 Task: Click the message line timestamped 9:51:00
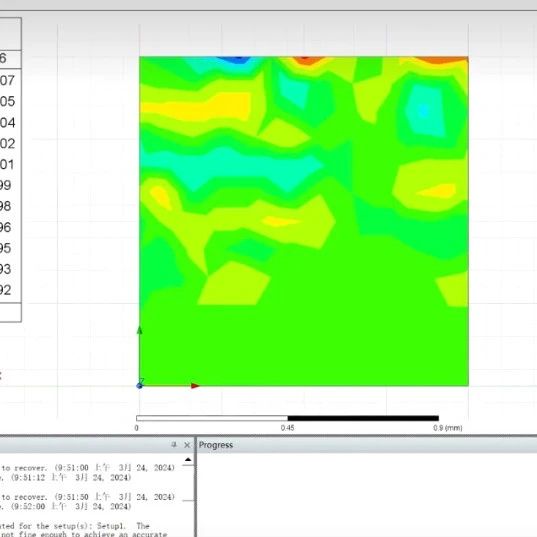pyautogui.click(x=88, y=468)
